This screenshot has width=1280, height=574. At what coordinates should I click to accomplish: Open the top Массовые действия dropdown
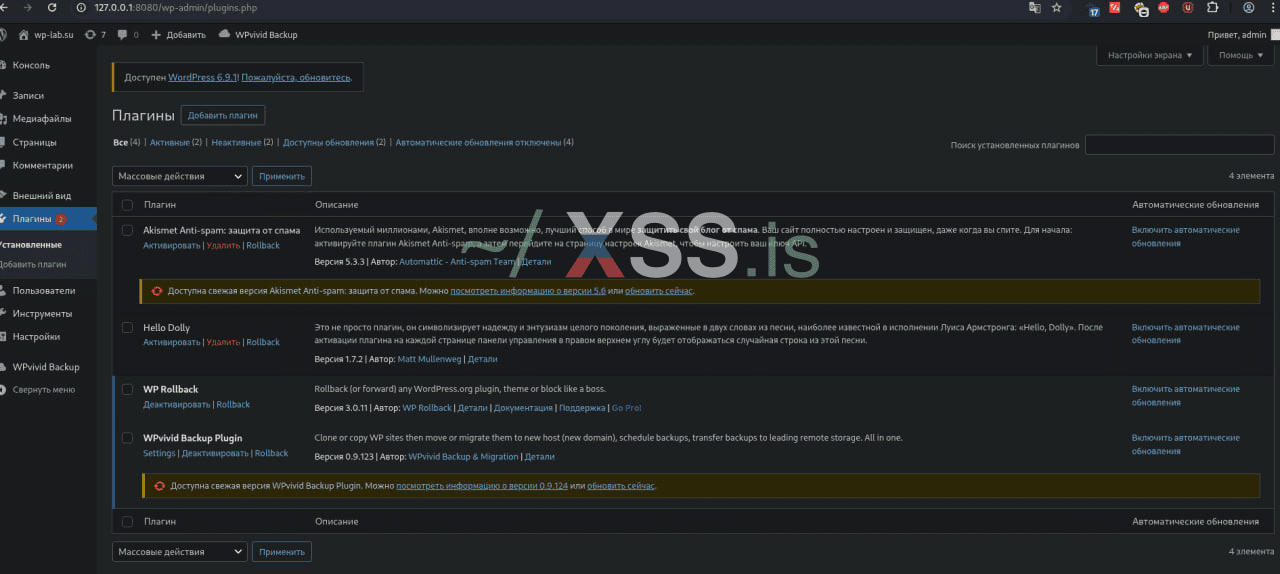coord(179,176)
